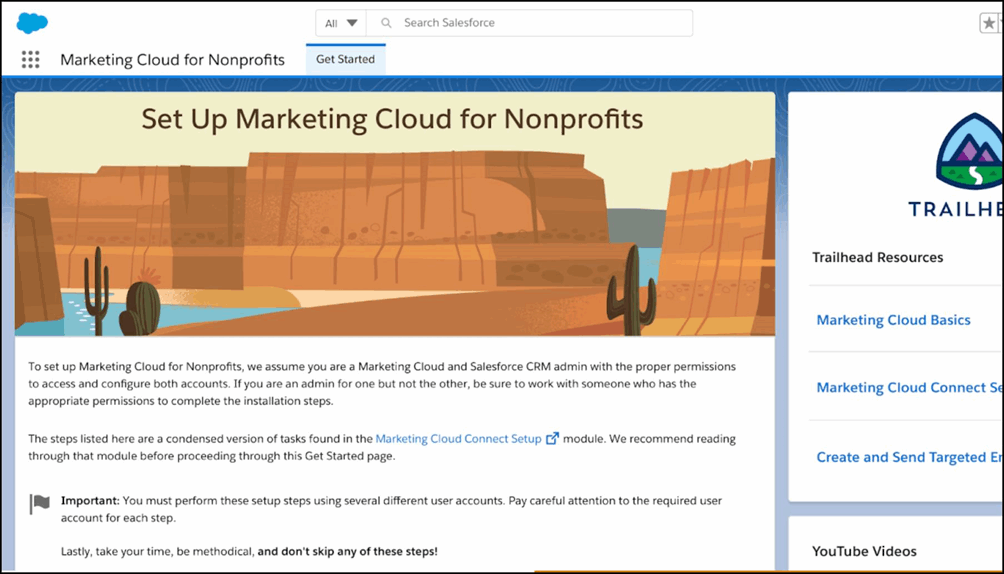Click the Set Up Marketing Cloud banner title

coord(392,120)
